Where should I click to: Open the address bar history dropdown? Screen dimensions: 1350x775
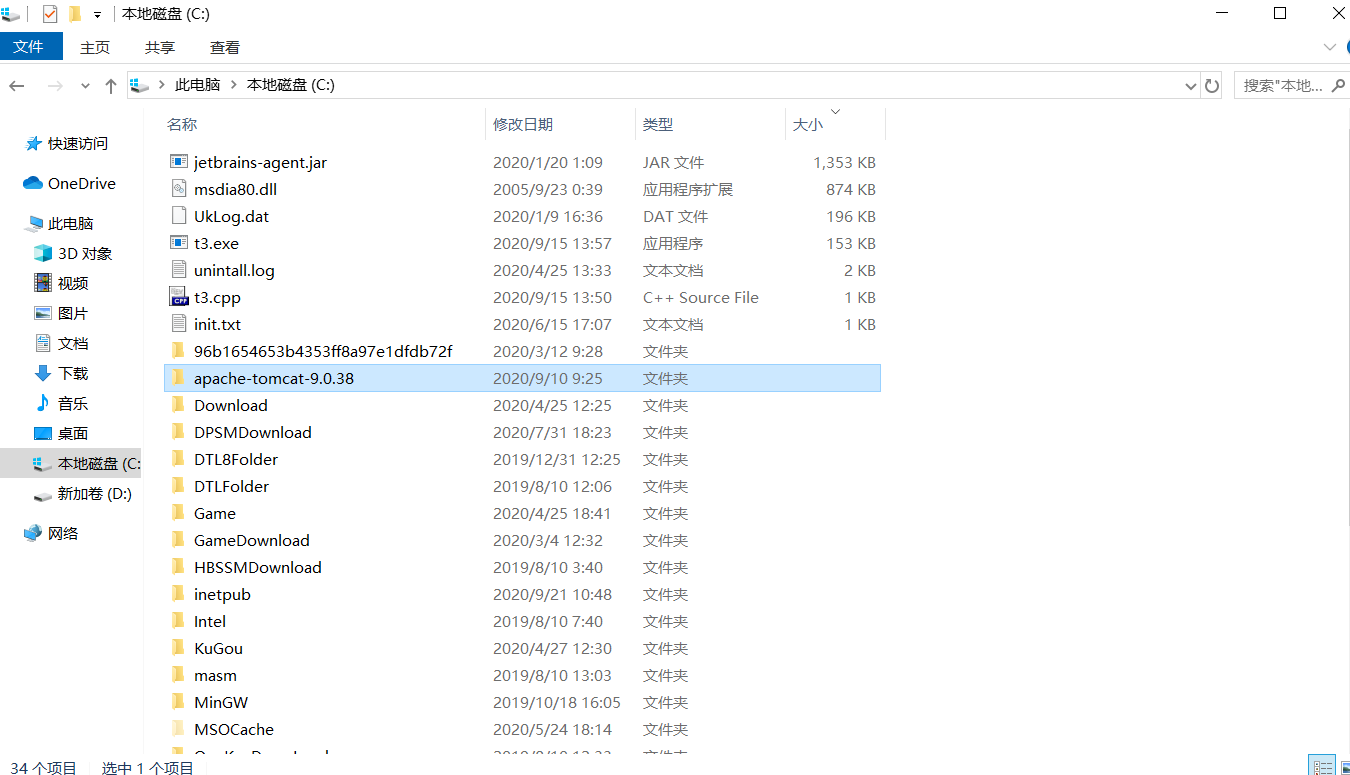click(x=1190, y=86)
